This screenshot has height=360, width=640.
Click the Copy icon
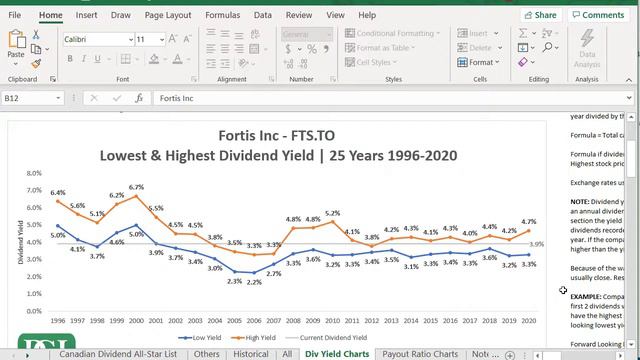(36, 49)
